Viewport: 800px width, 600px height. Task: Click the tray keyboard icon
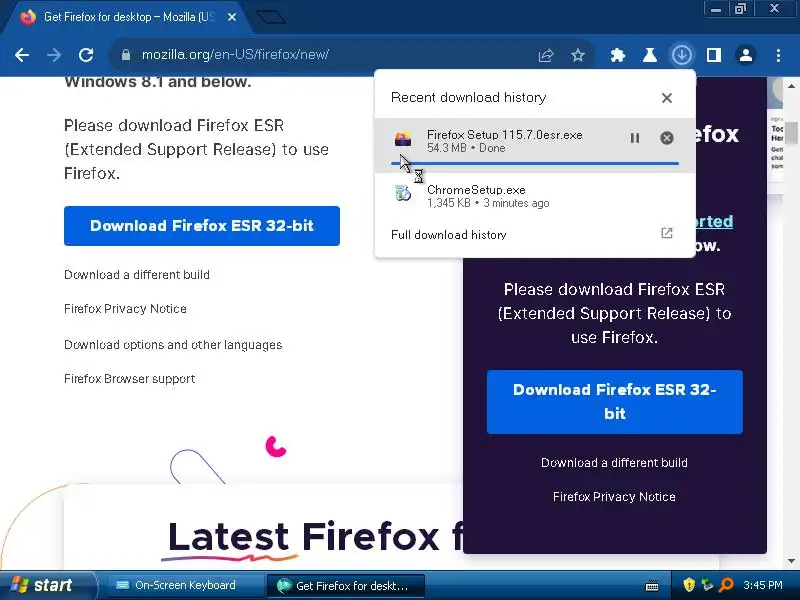click(652, 585)
